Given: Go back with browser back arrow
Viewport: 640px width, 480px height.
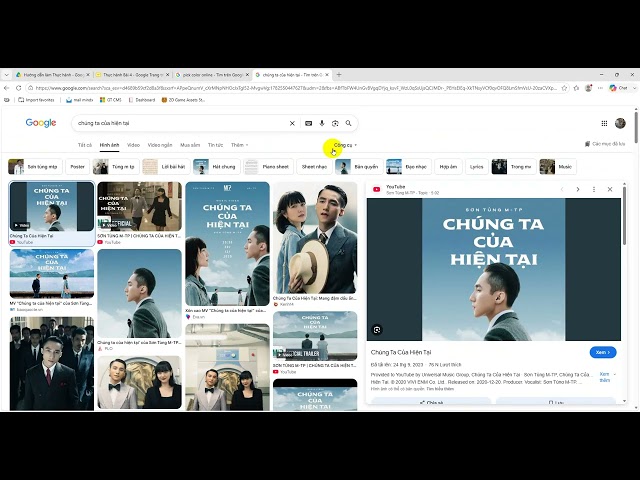Looking at the screenshot, I should point(7,88).
